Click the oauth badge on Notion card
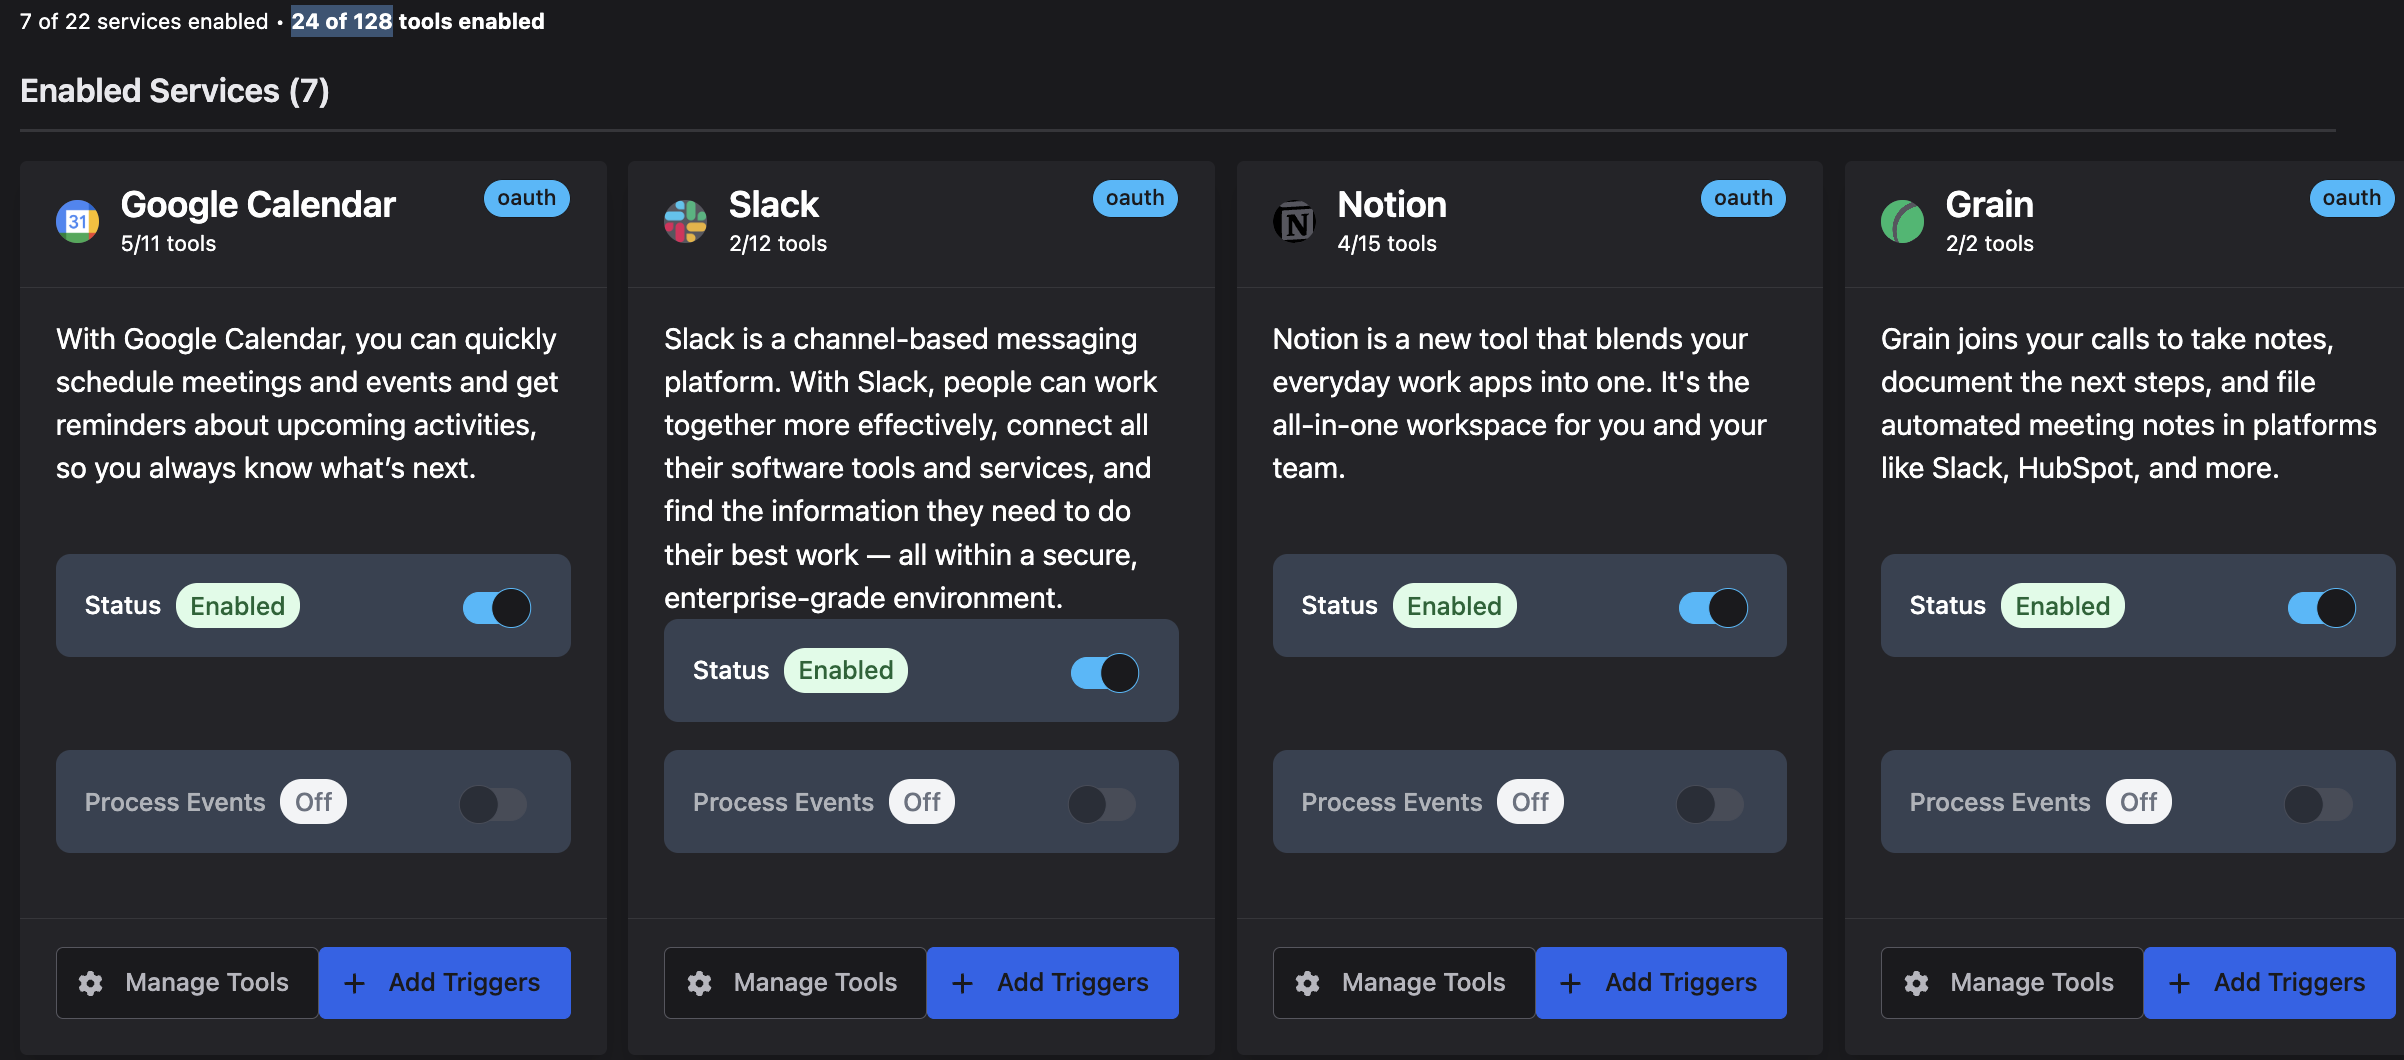2404x1060 pixels. click(x=1743, y=198)
